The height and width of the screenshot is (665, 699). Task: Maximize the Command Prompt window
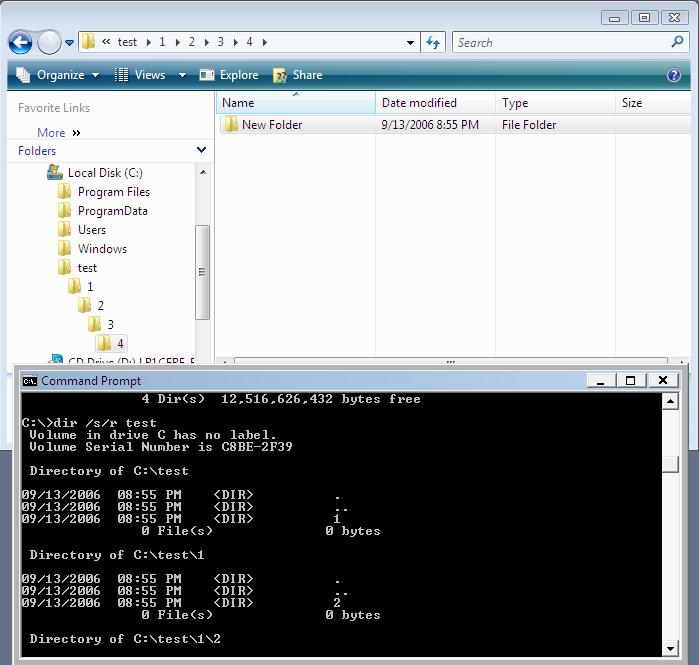tap(630, 381)
